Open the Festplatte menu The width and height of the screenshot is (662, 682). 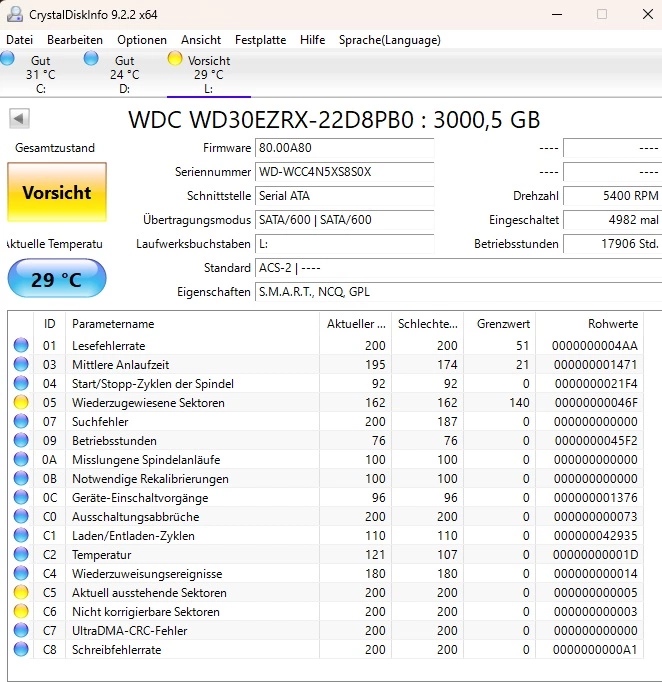pyautogui.click(x=261, y=40)
